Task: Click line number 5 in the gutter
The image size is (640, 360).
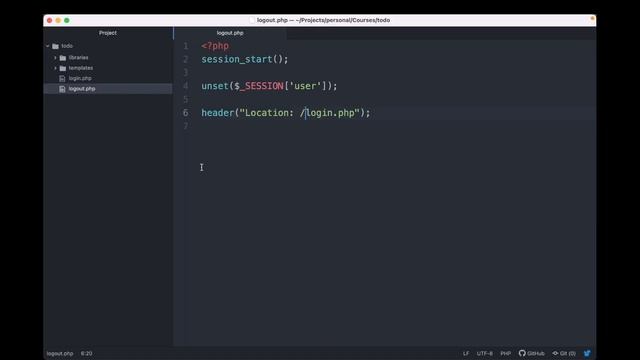Action: (x=186, y=99)
